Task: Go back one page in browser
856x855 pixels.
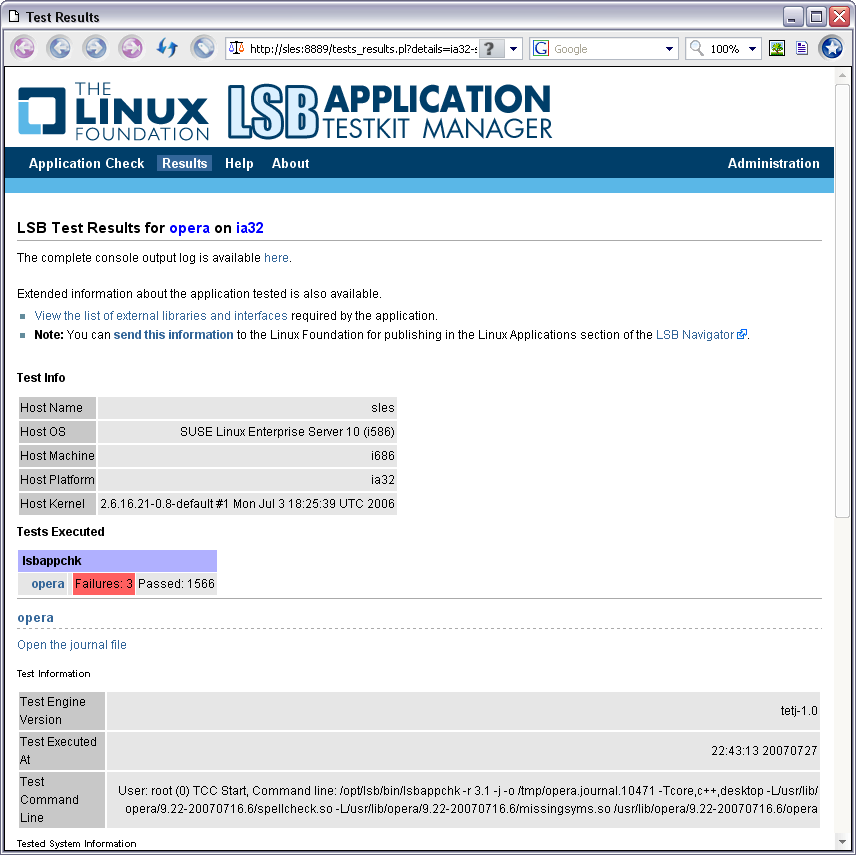Action: [59, 48]
